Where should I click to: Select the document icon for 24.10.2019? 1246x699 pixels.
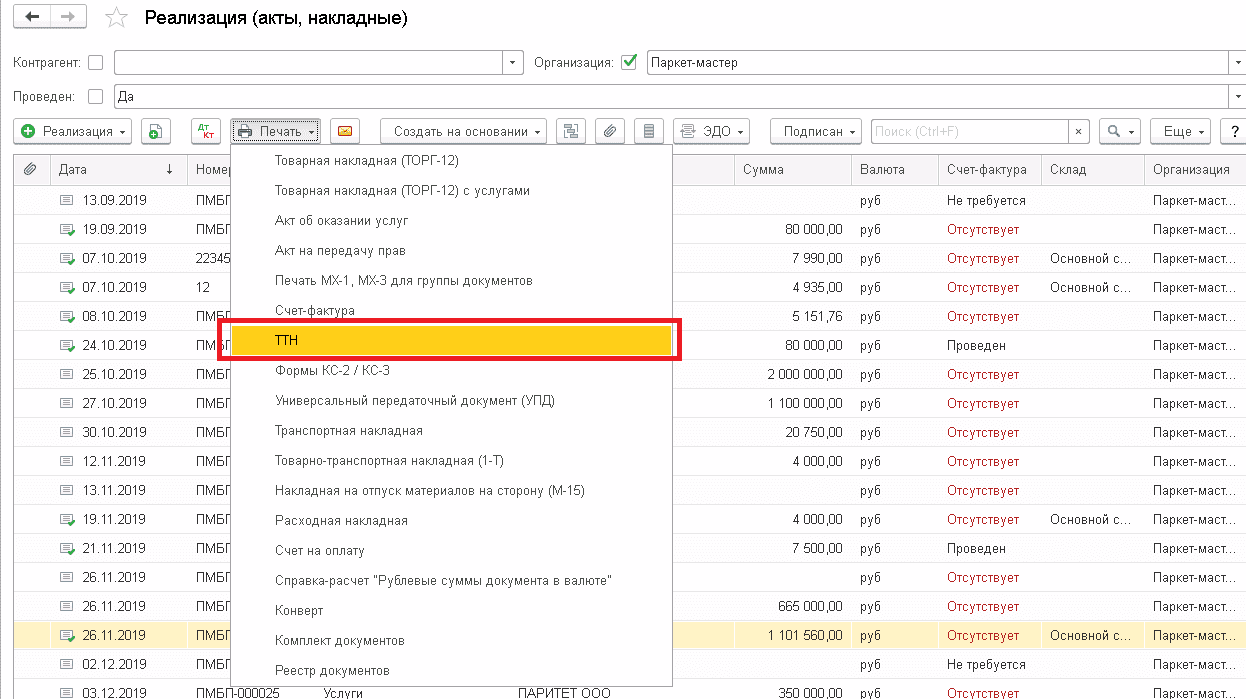(x=67, y=345)
